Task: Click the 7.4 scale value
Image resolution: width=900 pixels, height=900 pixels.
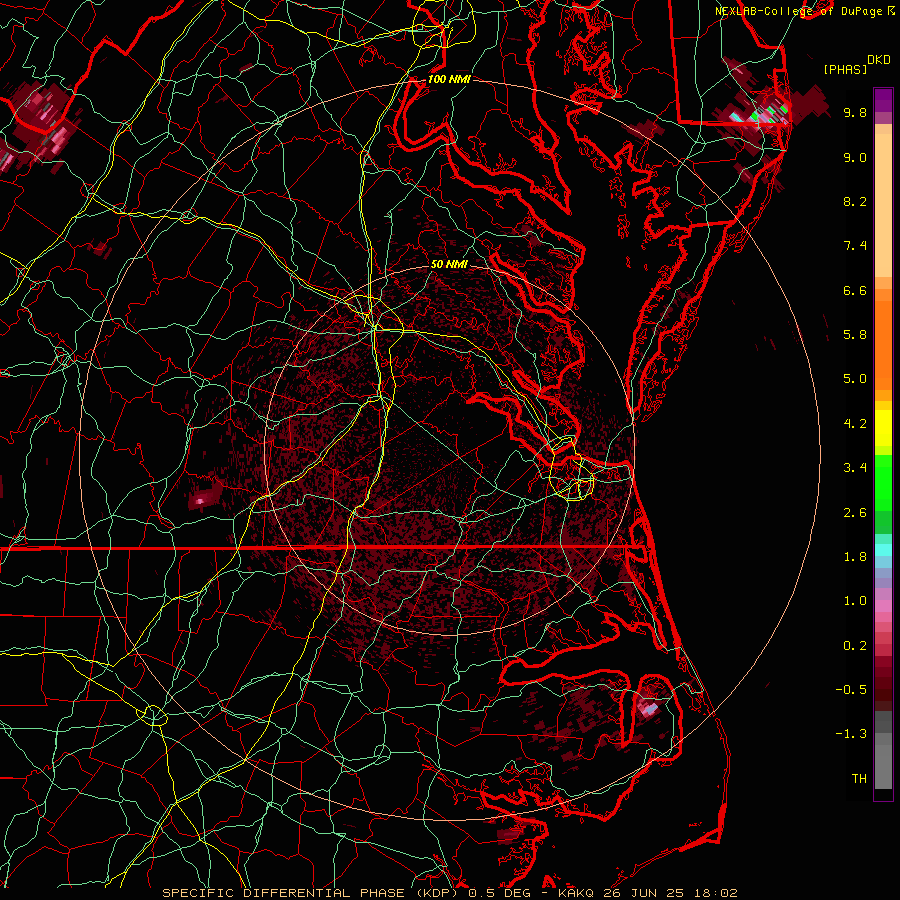Action: point(855,246)
